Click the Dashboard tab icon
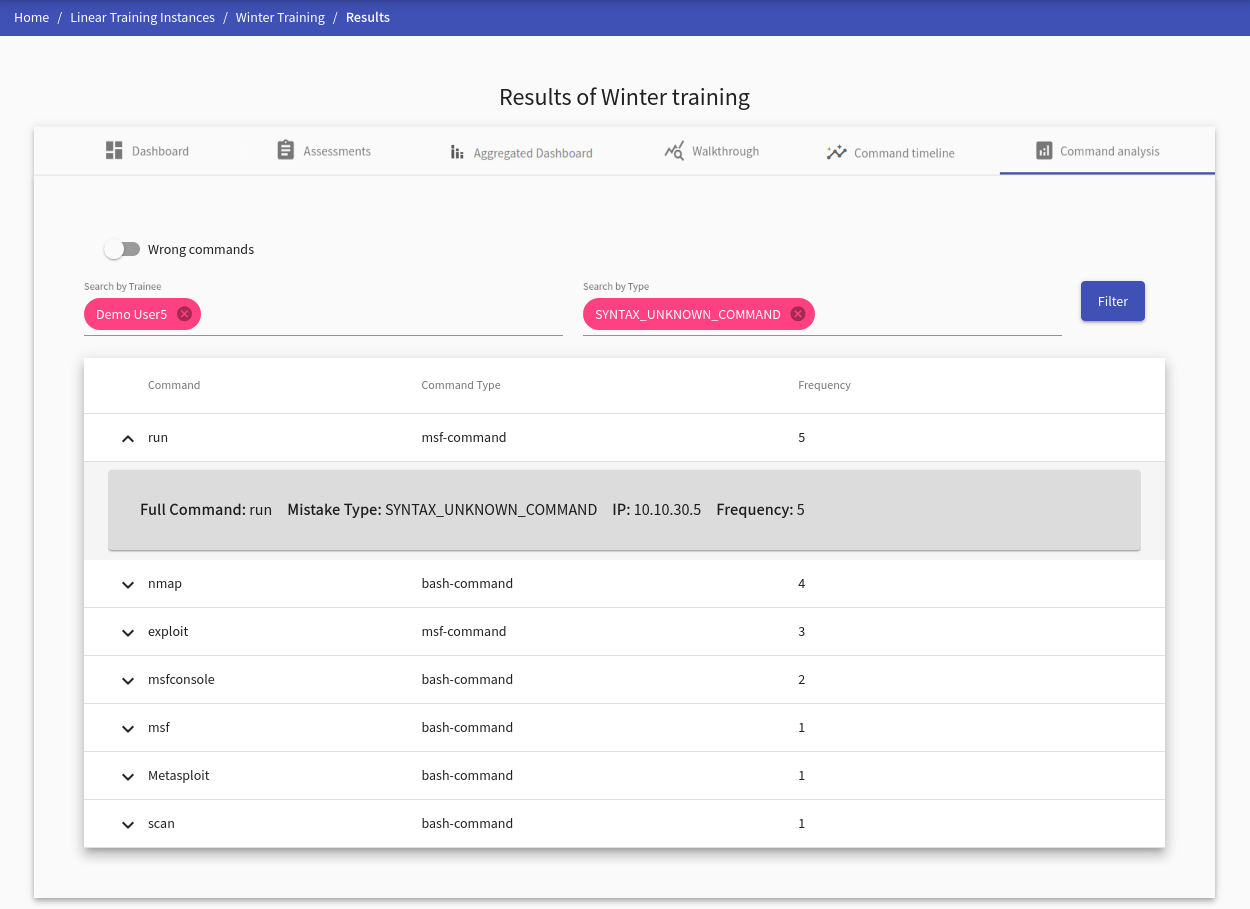The height and width of the screenshot is (909, 1250). pos(114,150)
